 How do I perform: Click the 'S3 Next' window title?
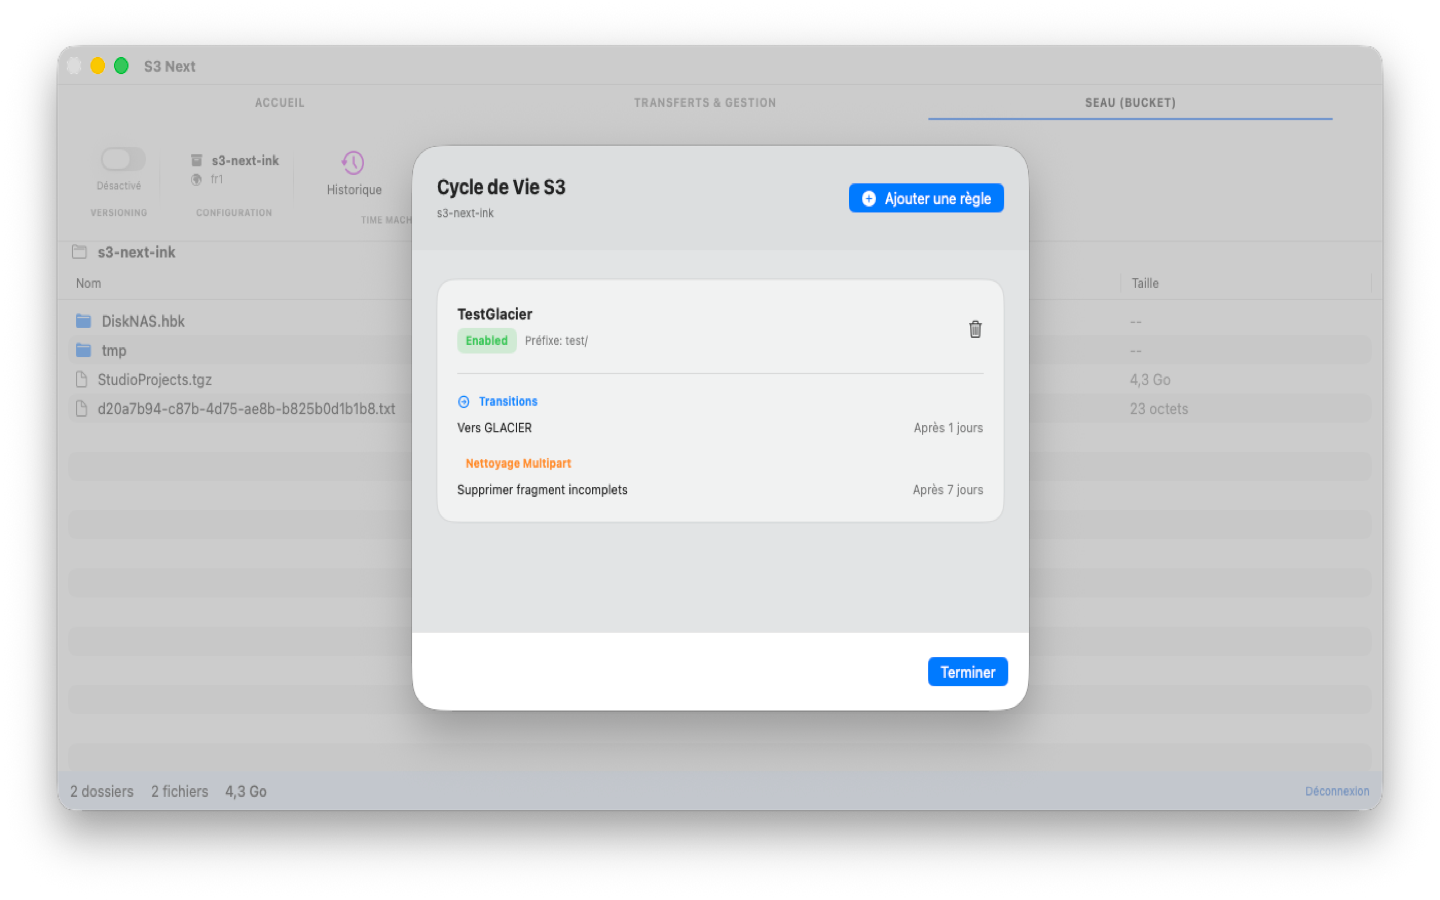170,66
